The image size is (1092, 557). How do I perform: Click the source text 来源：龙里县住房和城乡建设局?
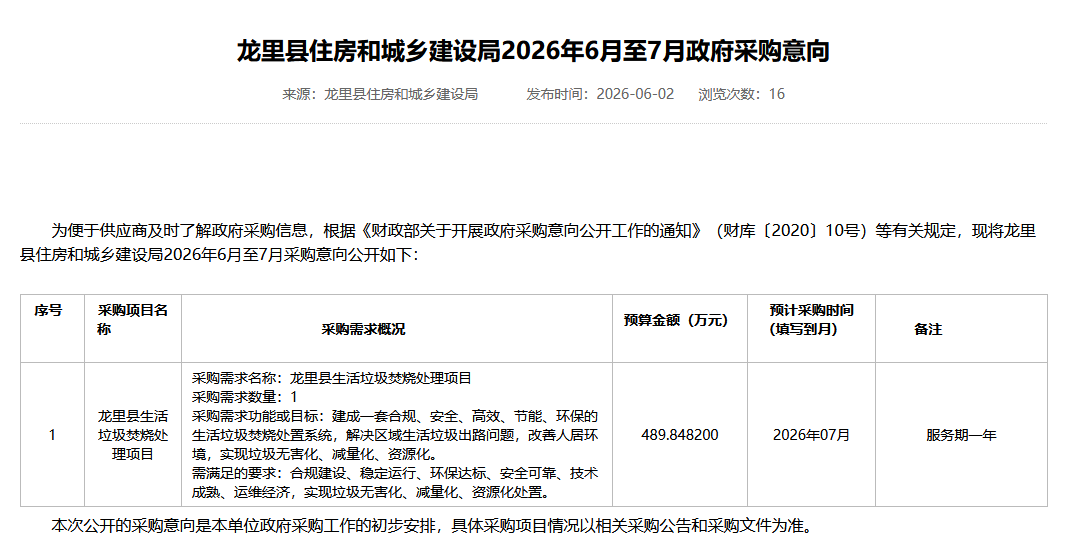pos(380,94)
